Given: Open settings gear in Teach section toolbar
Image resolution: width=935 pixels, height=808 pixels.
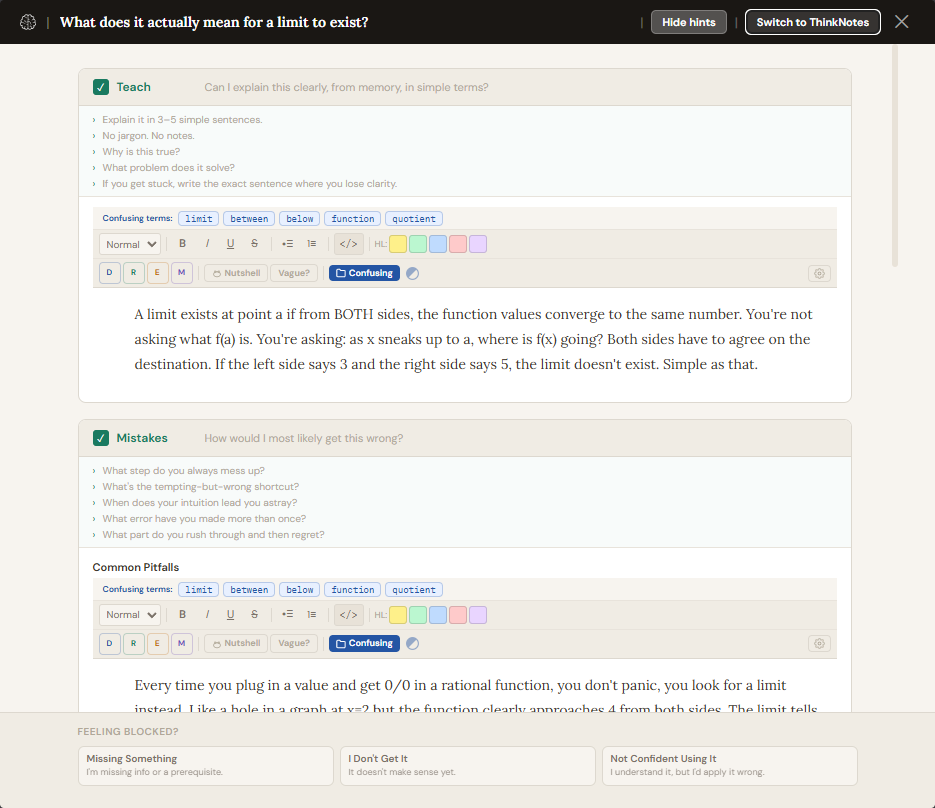Looking at the screenshot, I should (x=819, y=273).
